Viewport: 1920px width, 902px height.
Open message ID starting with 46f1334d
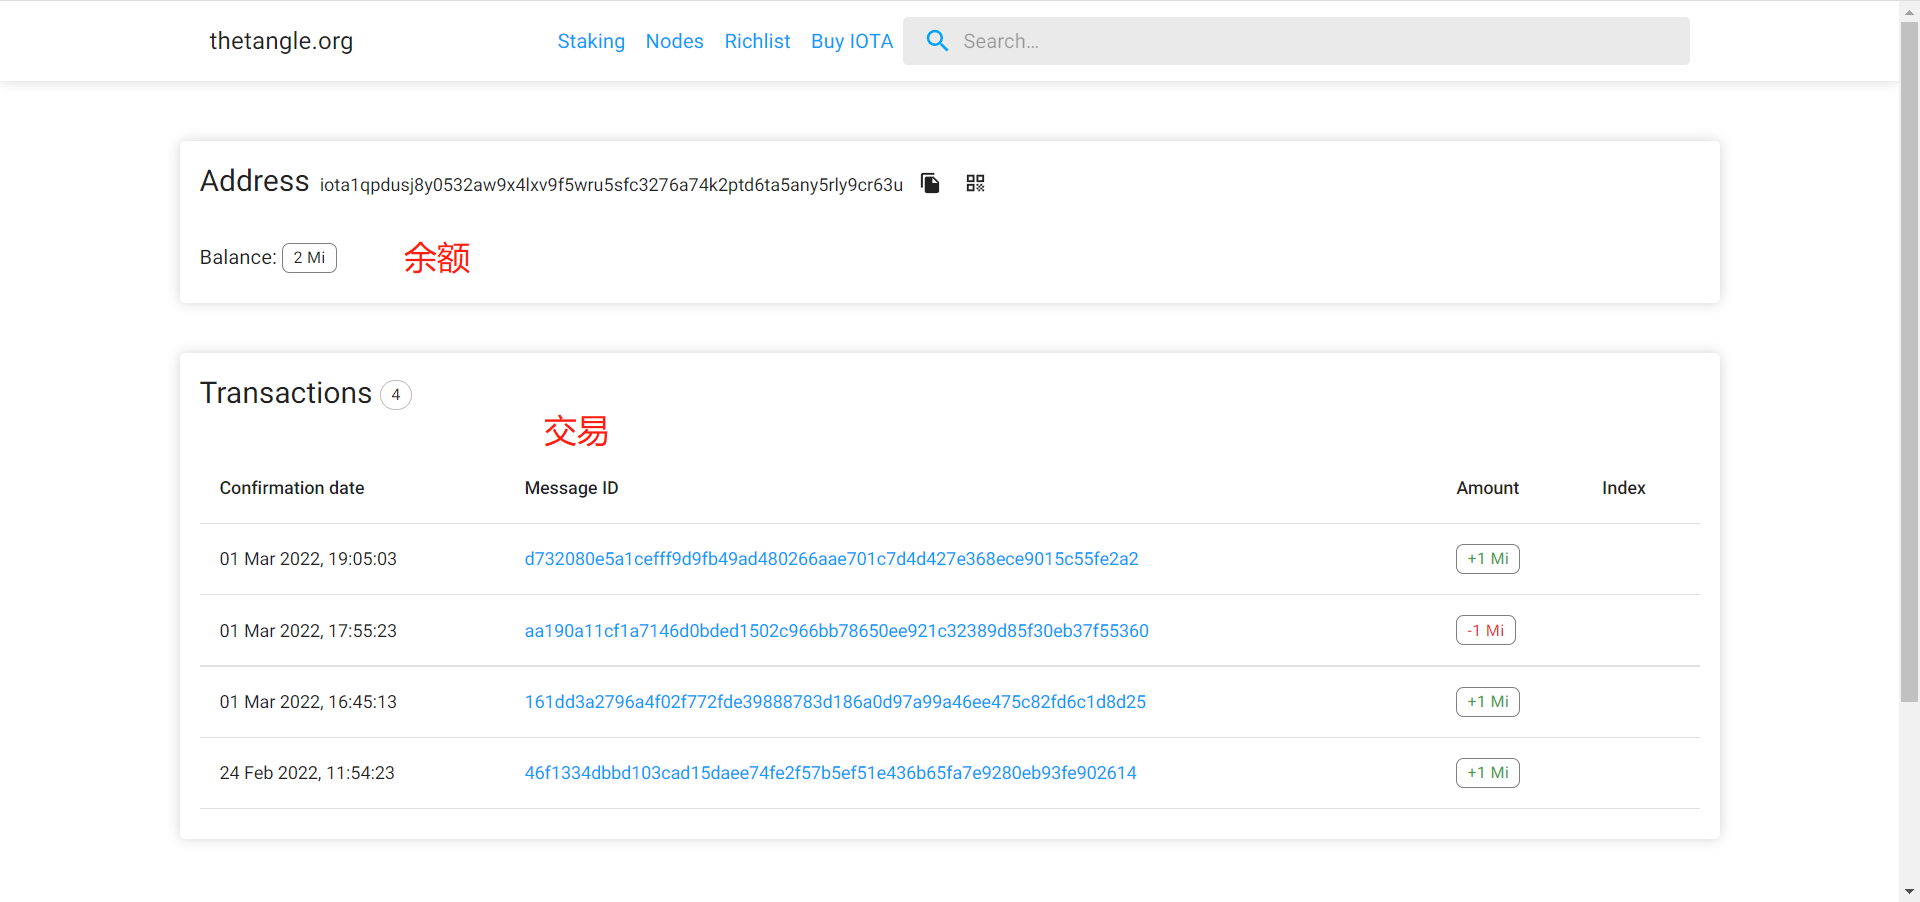click(x=830, y=773)
